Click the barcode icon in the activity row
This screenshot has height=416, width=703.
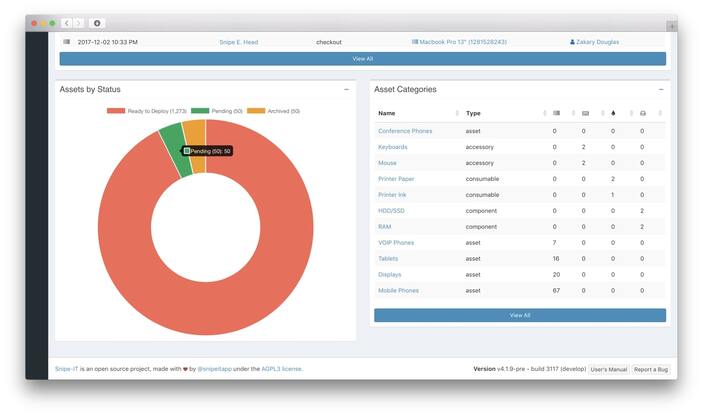point(66,42)
